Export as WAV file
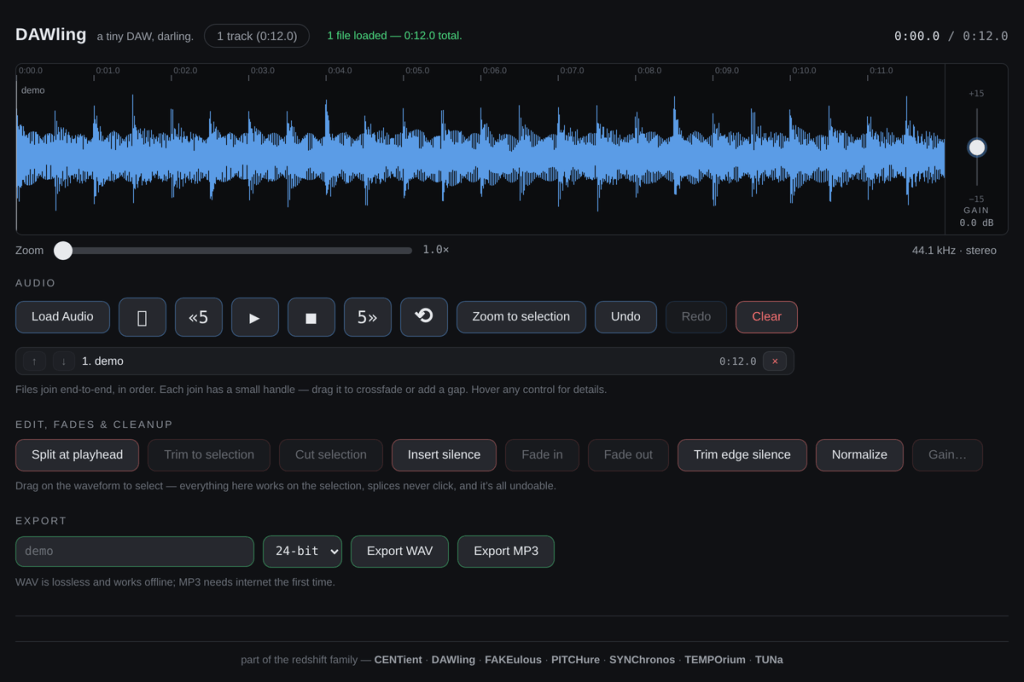This screenshot has width=1024, height=682. (x=400, y=551)
